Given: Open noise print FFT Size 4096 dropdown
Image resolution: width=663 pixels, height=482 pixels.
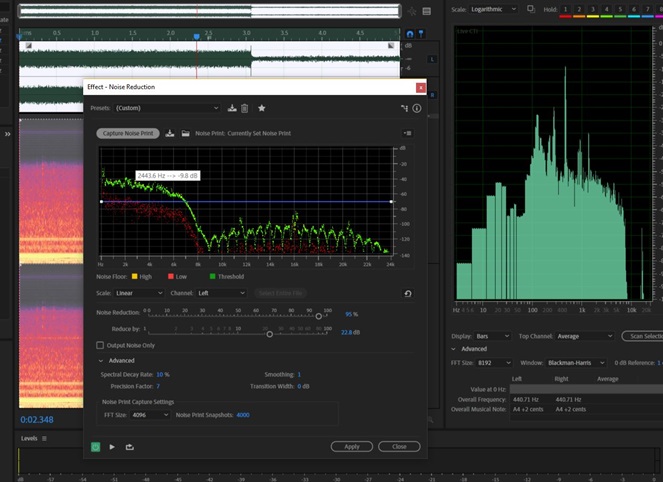Looking at the screenshot, I should tap(150, 415).
